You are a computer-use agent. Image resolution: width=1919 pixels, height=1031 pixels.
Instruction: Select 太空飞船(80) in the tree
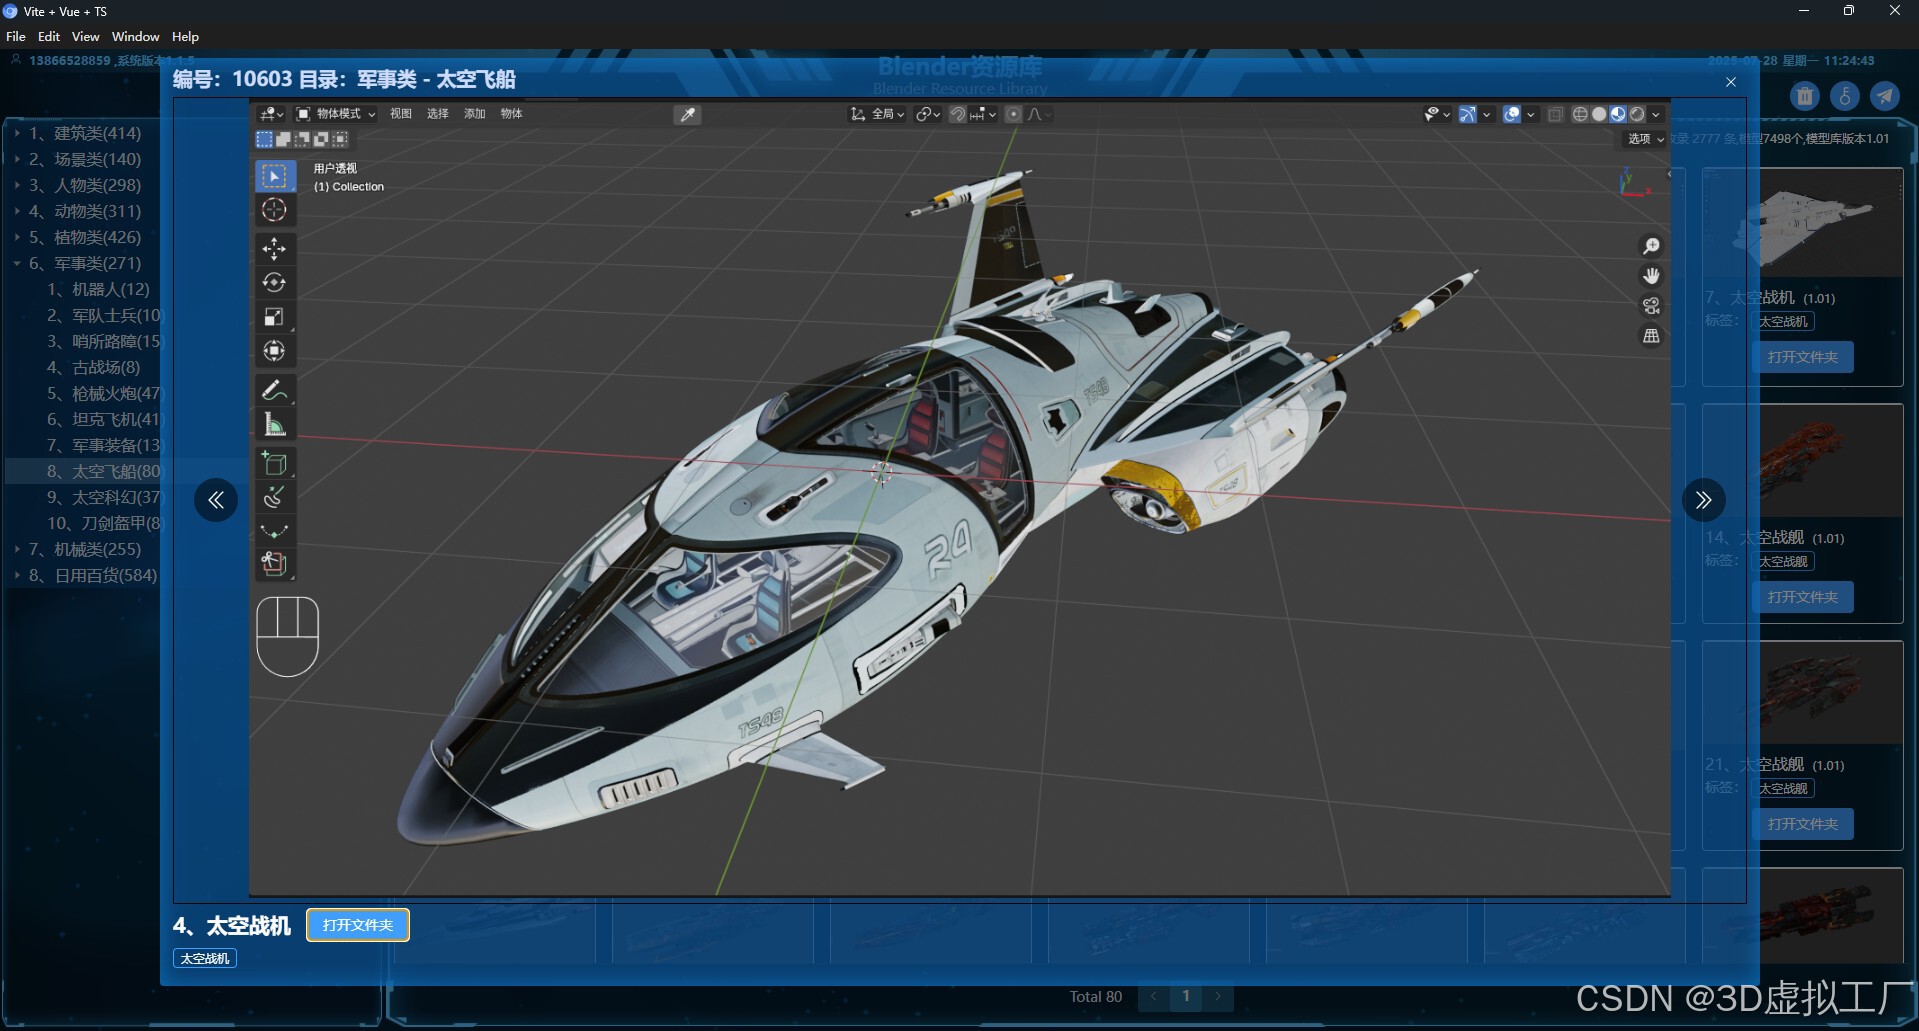[103, 471]
